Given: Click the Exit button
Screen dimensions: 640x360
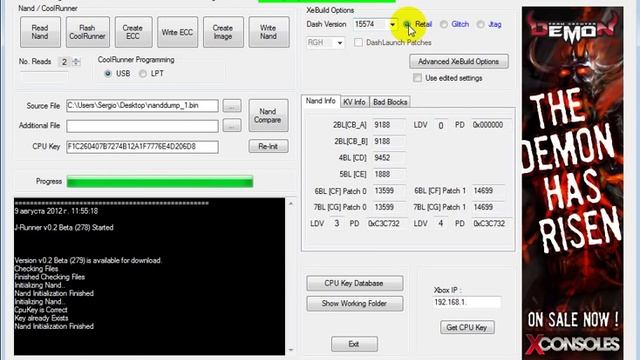Looking at the screenshot, I should tap(354, 344).
